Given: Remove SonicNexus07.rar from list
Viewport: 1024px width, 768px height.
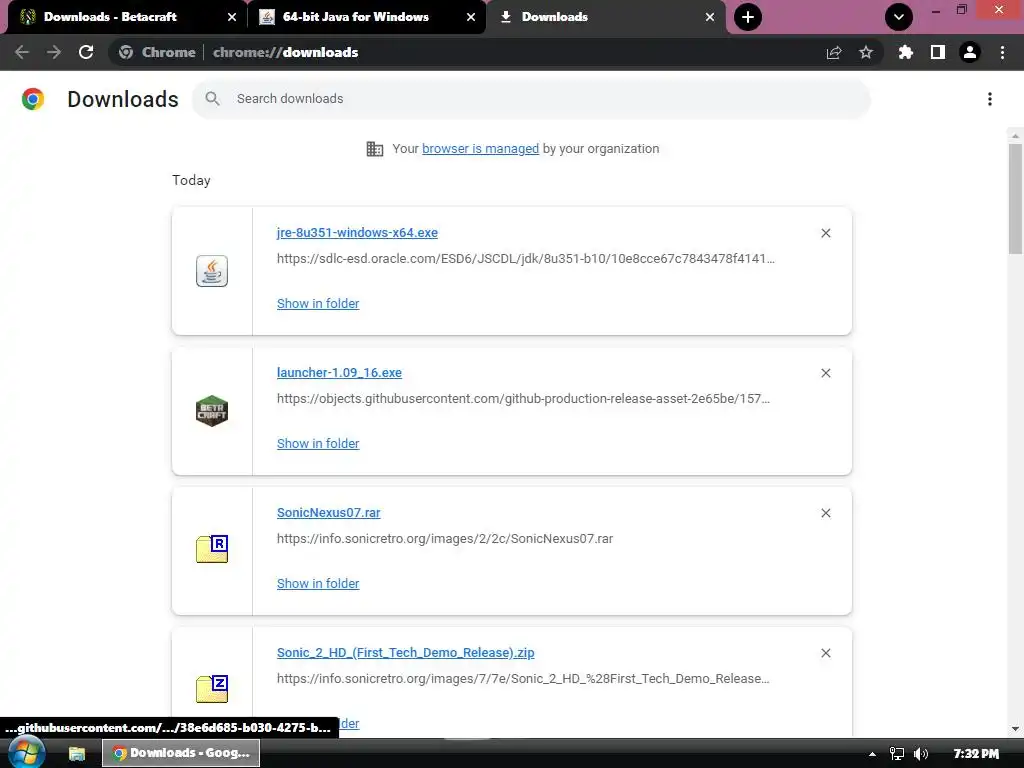Looking at the screenshot, I should [825, 513].
